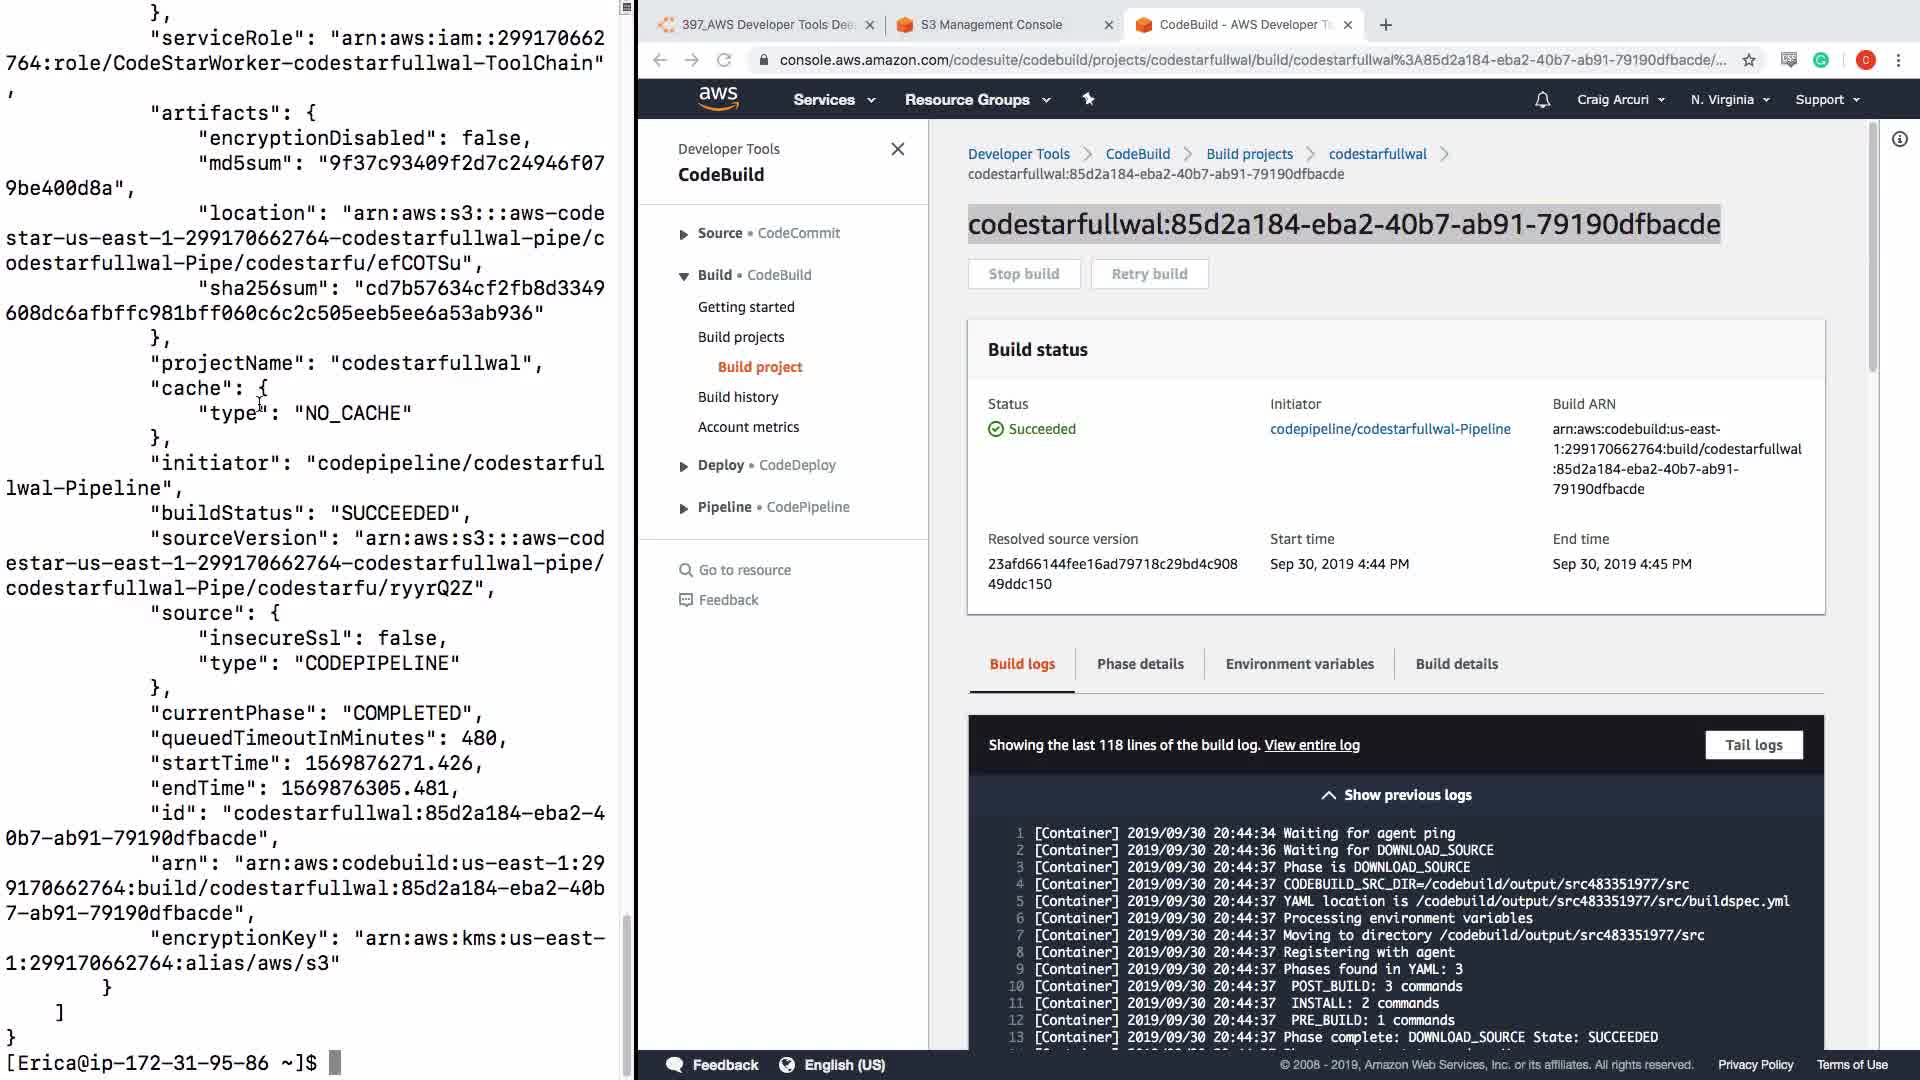Screen dimensions: 1920x1080
Task: Click the AWS logo home icon
Action: 718,98
